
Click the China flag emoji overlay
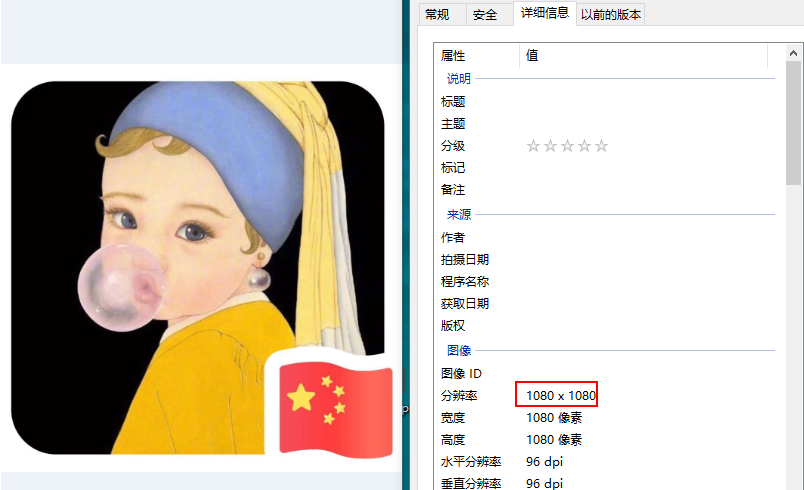(x=336, y=409)
